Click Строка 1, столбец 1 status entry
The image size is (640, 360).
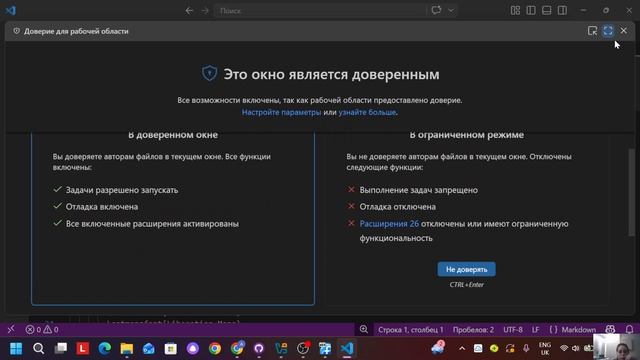coord(410,329)
